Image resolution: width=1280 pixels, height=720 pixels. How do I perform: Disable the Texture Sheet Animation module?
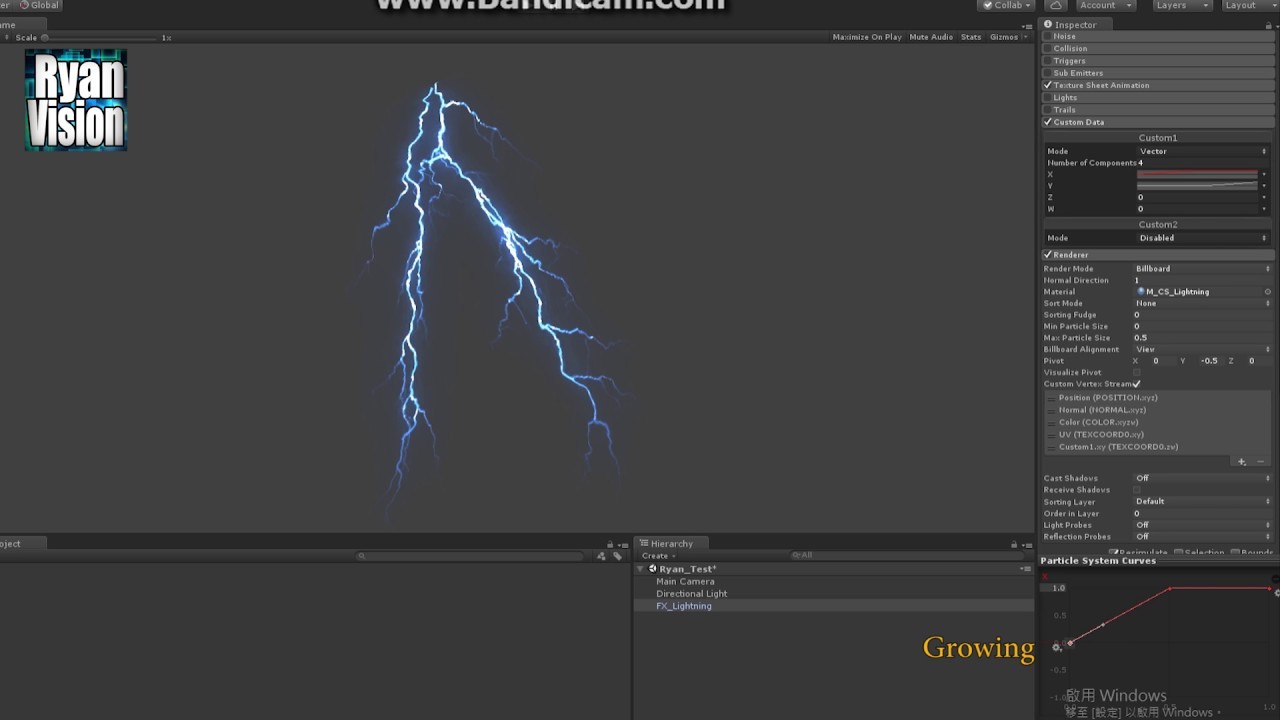[1047, 85]
